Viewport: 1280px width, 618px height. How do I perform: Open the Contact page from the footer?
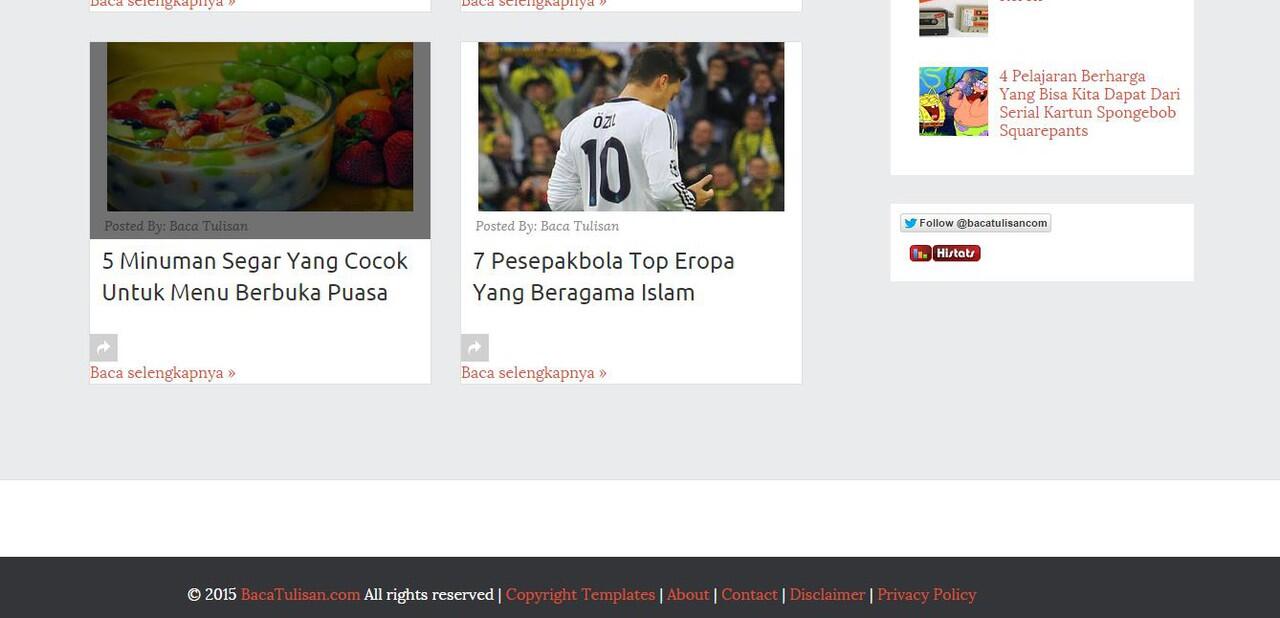tap(749, 594)
